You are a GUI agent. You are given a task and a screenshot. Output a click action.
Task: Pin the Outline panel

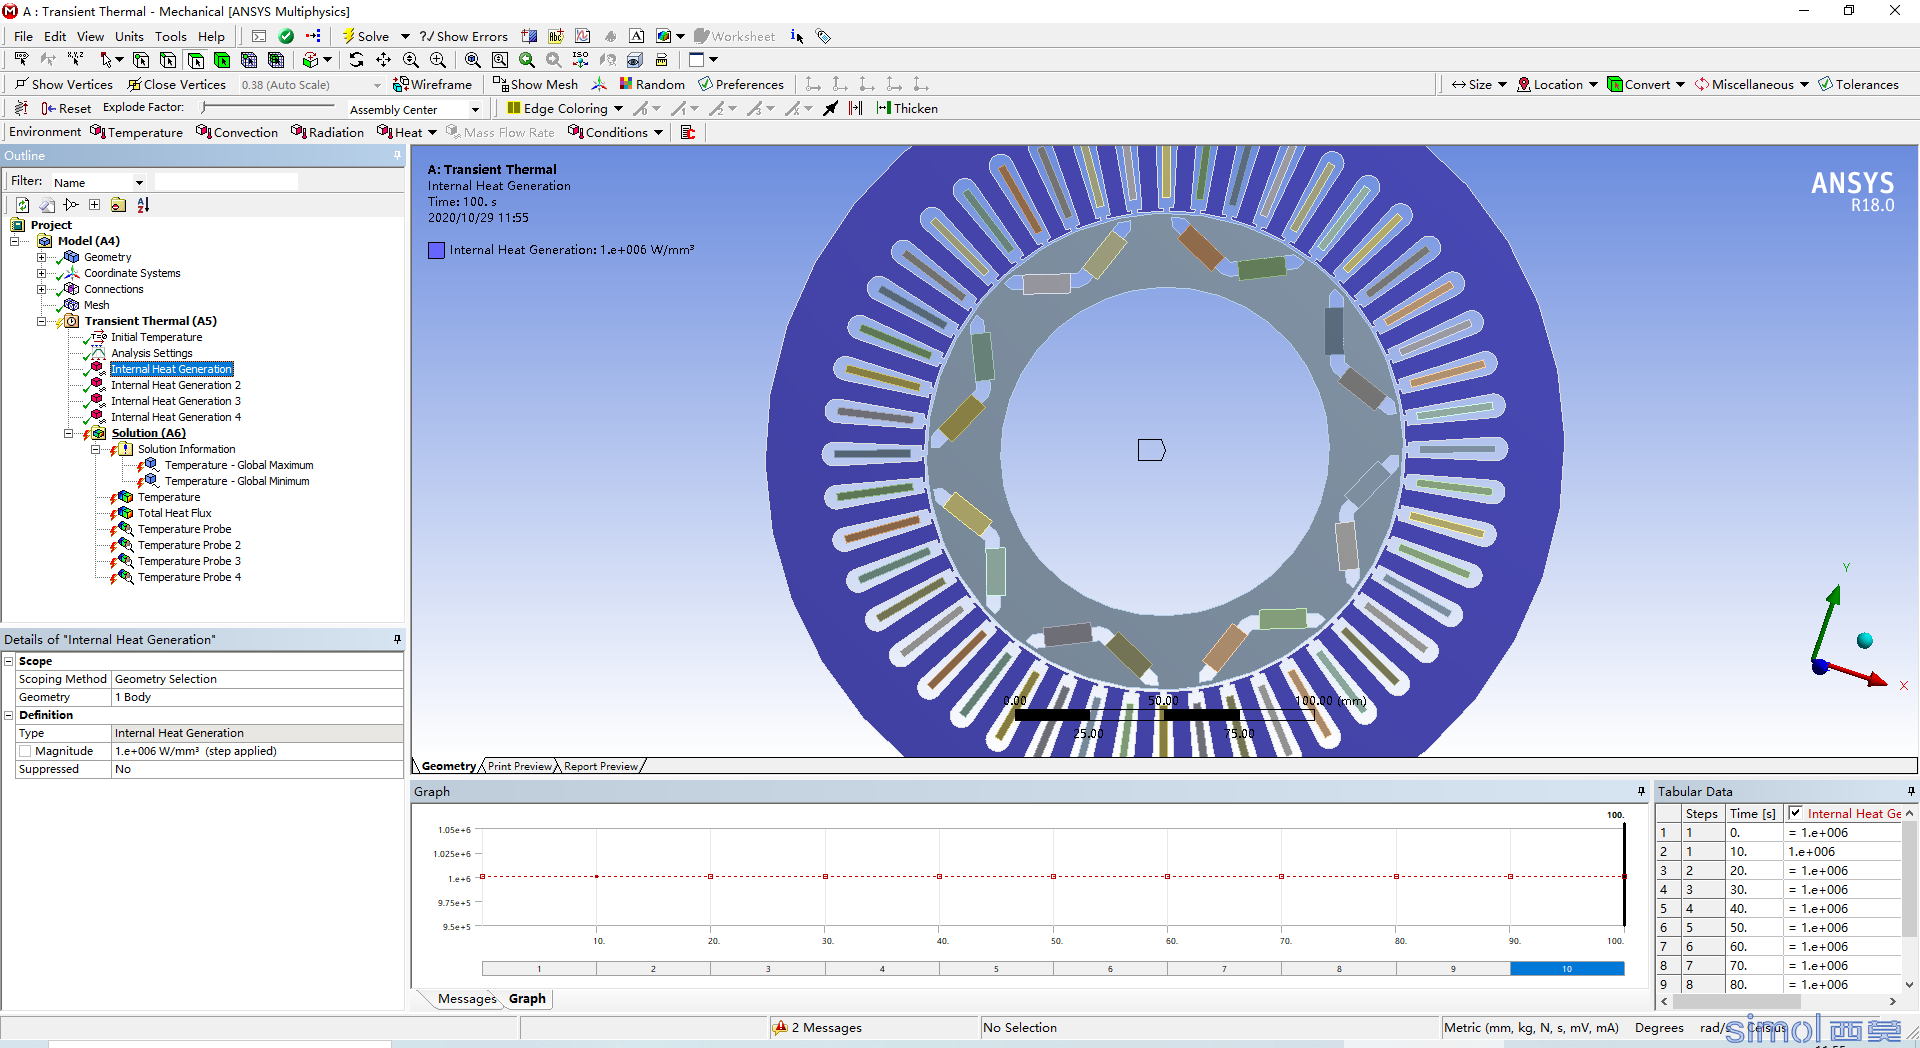pyautogui.click(x=397, y=155)
